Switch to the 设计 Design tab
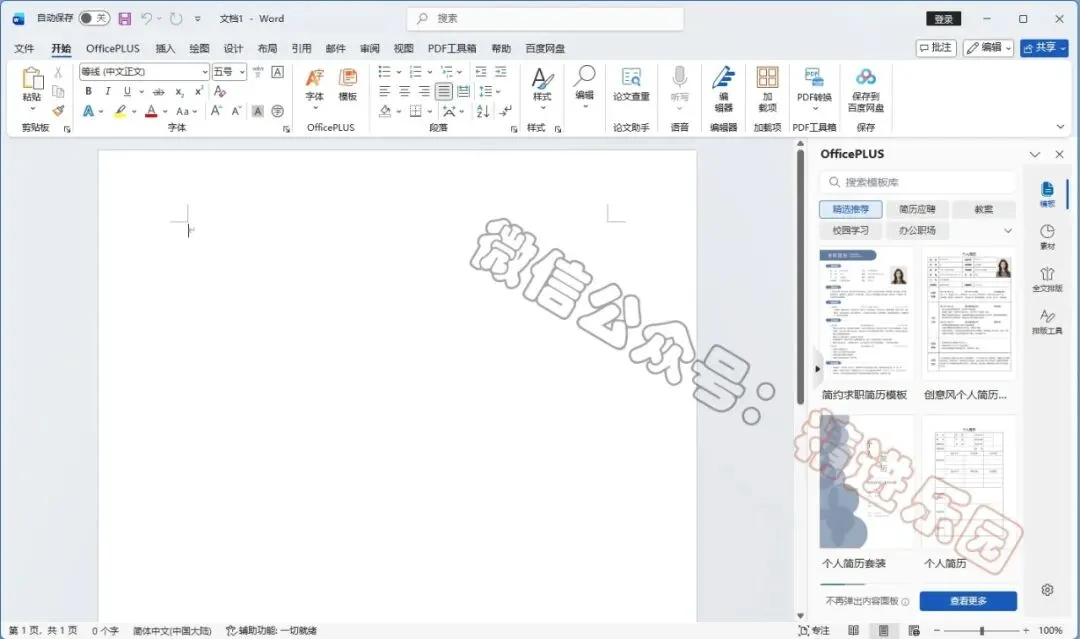 [x=233, y=48]
